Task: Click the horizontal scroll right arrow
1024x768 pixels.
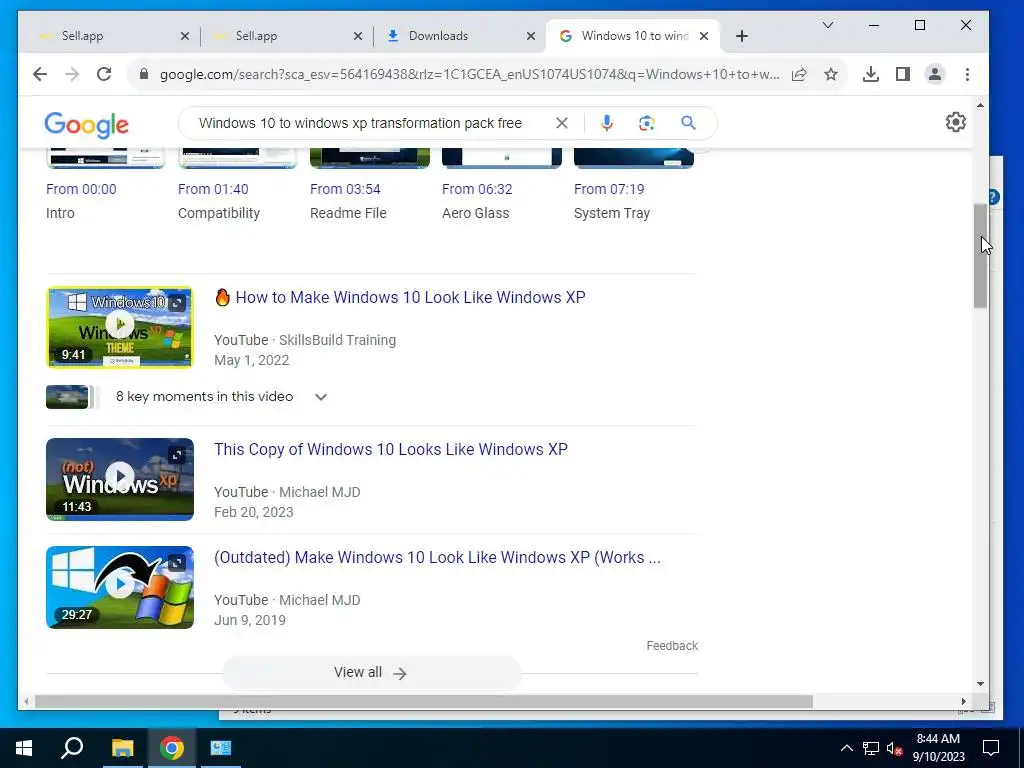Action: [963, 701]
